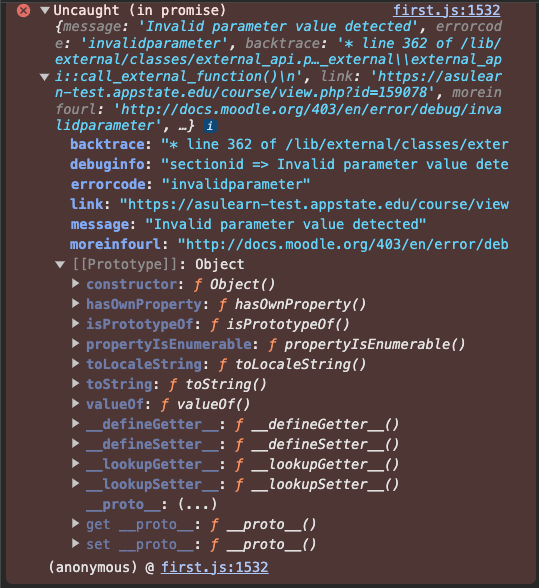Invoke the __proto__ (...) getter value
The height and width of the screenshot is (588, 539).
pyautogui.click(x=197, y=504)
